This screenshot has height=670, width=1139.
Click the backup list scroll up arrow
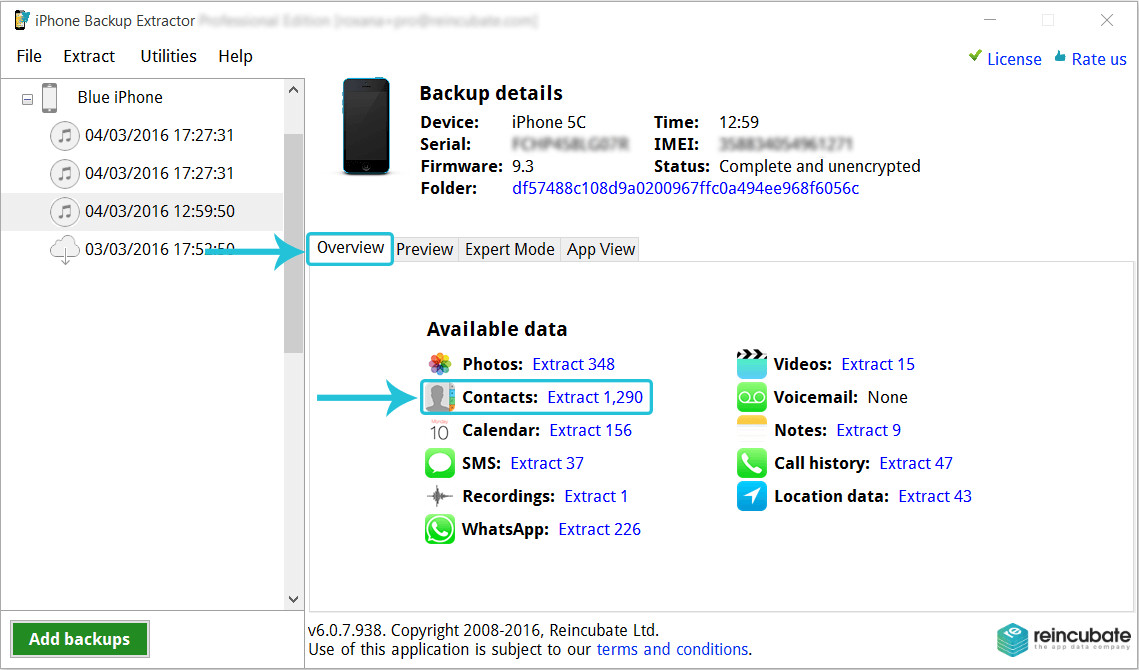(x=293, y=90)
